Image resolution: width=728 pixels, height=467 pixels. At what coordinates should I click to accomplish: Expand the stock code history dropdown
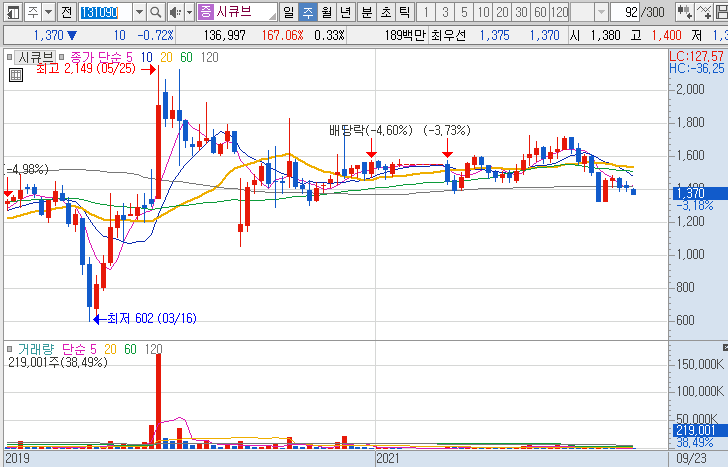[x=139, y=12]
